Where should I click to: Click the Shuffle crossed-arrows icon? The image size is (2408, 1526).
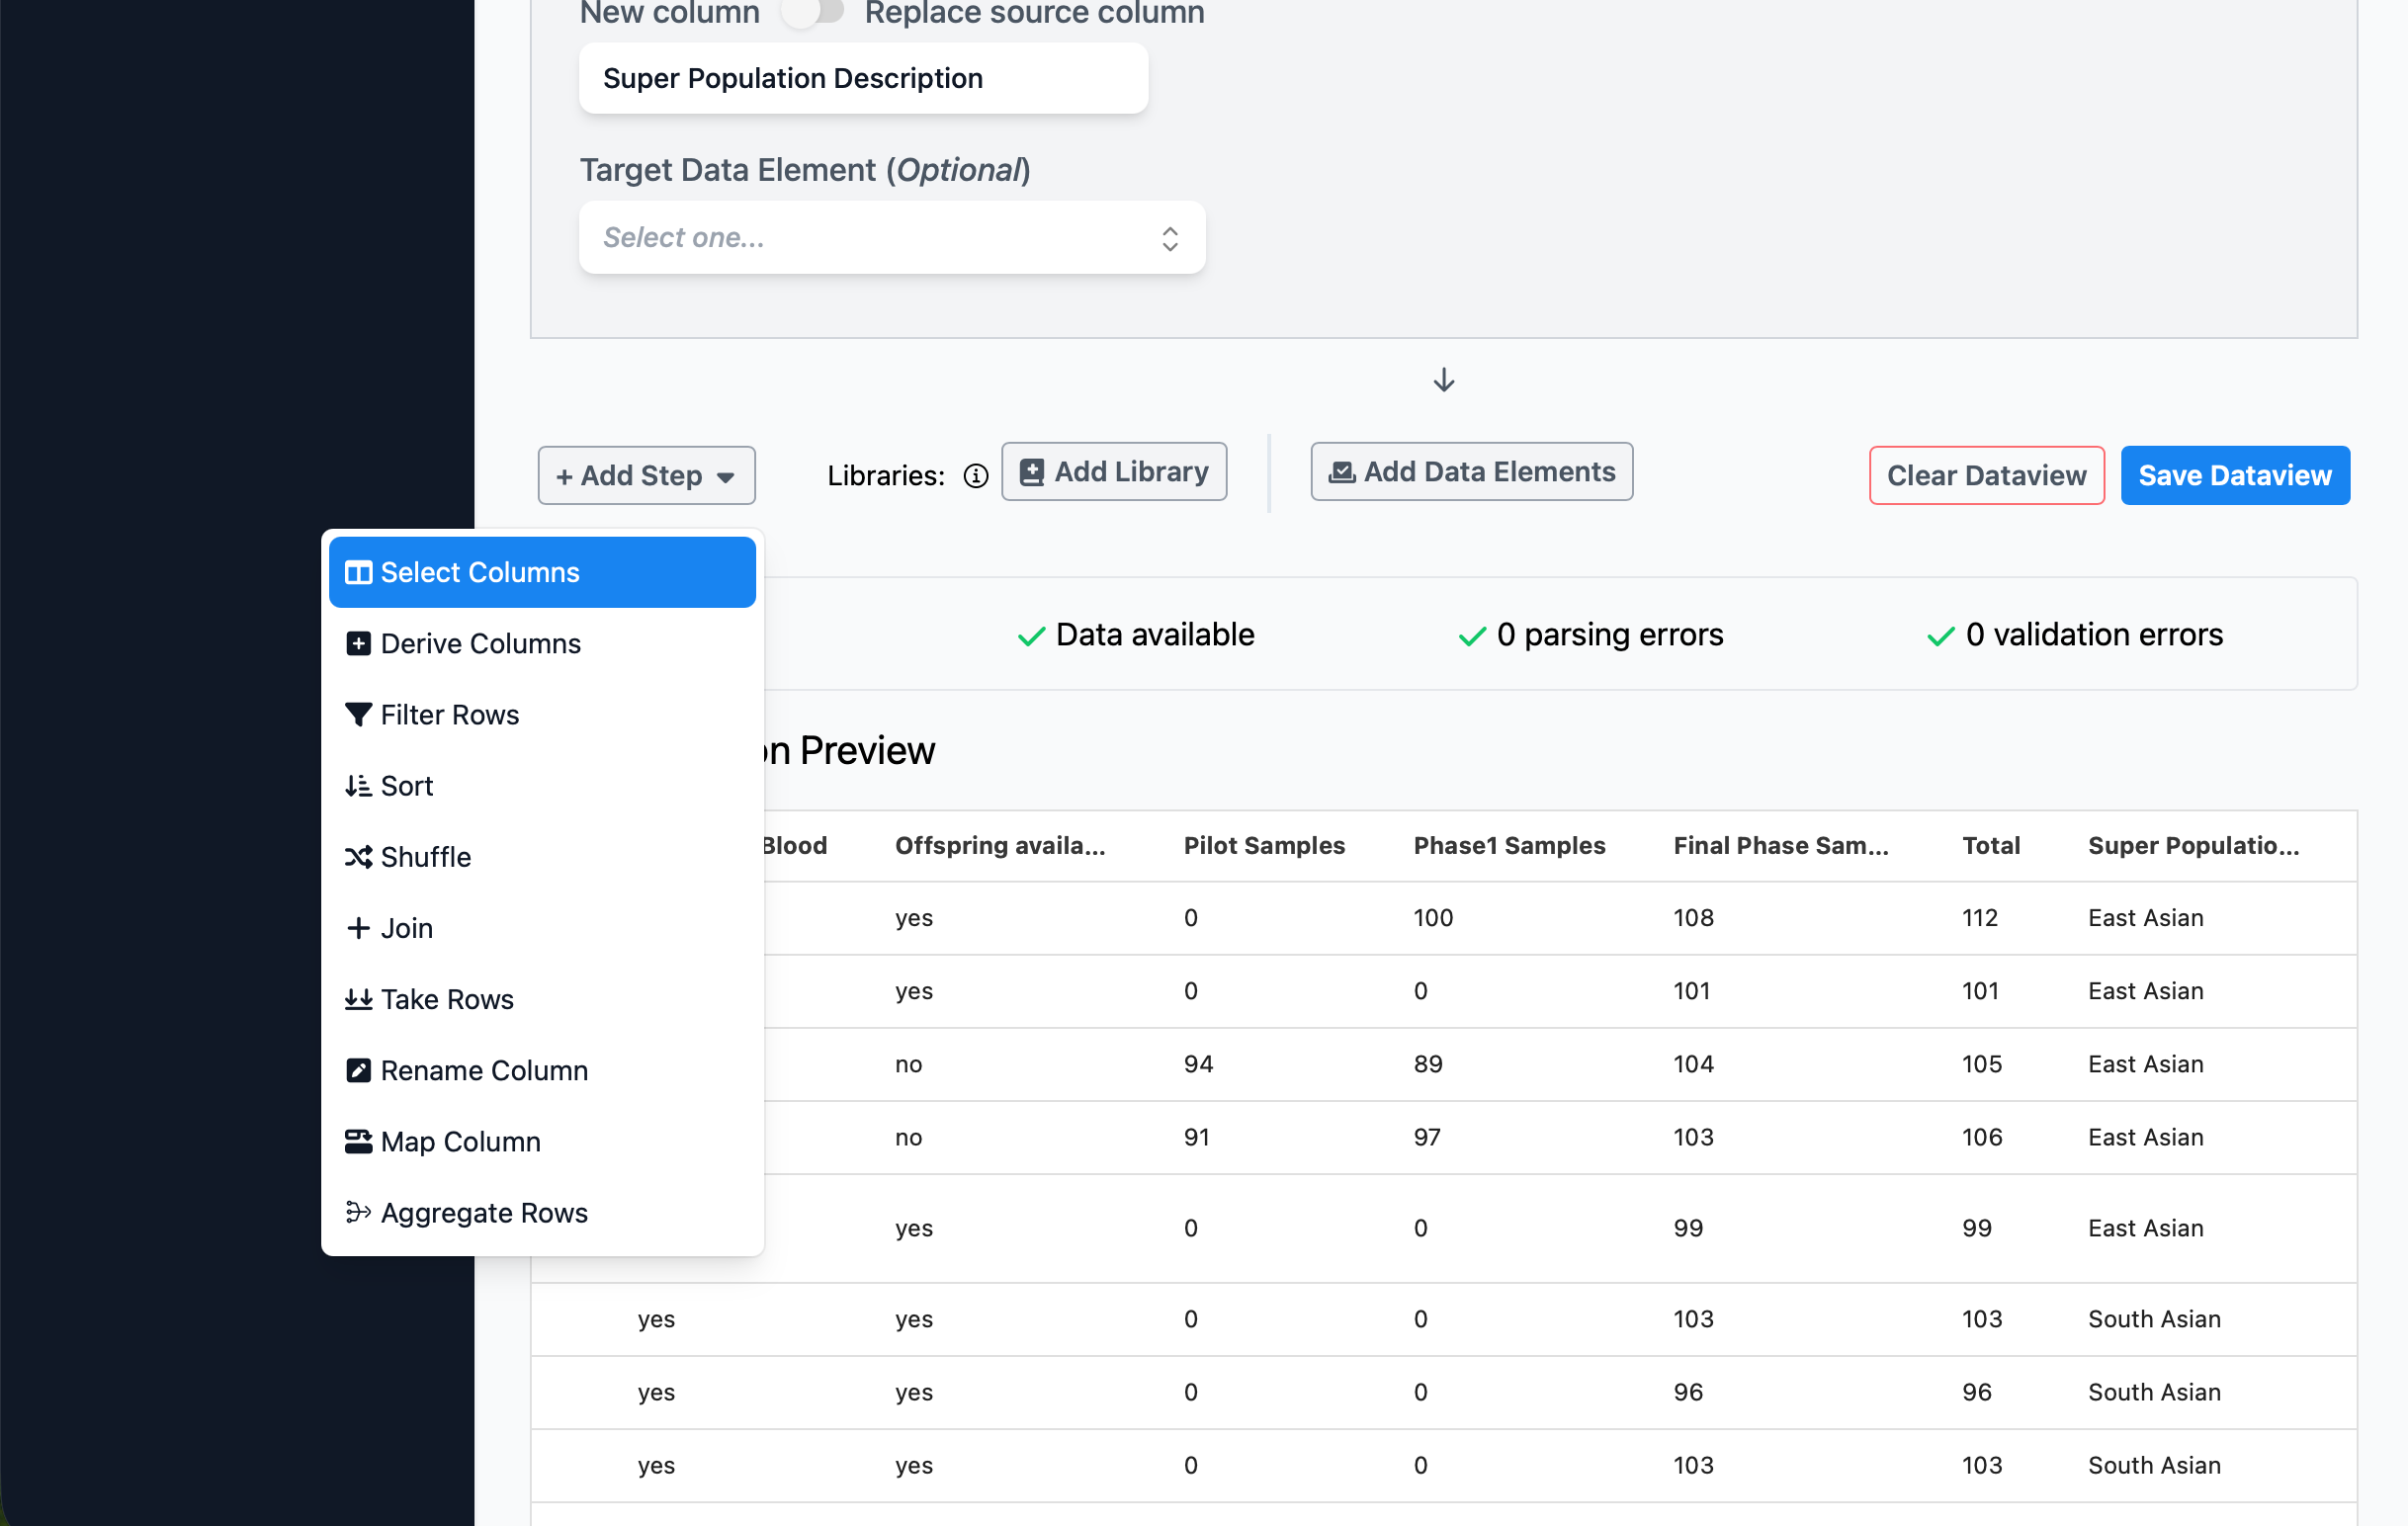click(358, 857)
